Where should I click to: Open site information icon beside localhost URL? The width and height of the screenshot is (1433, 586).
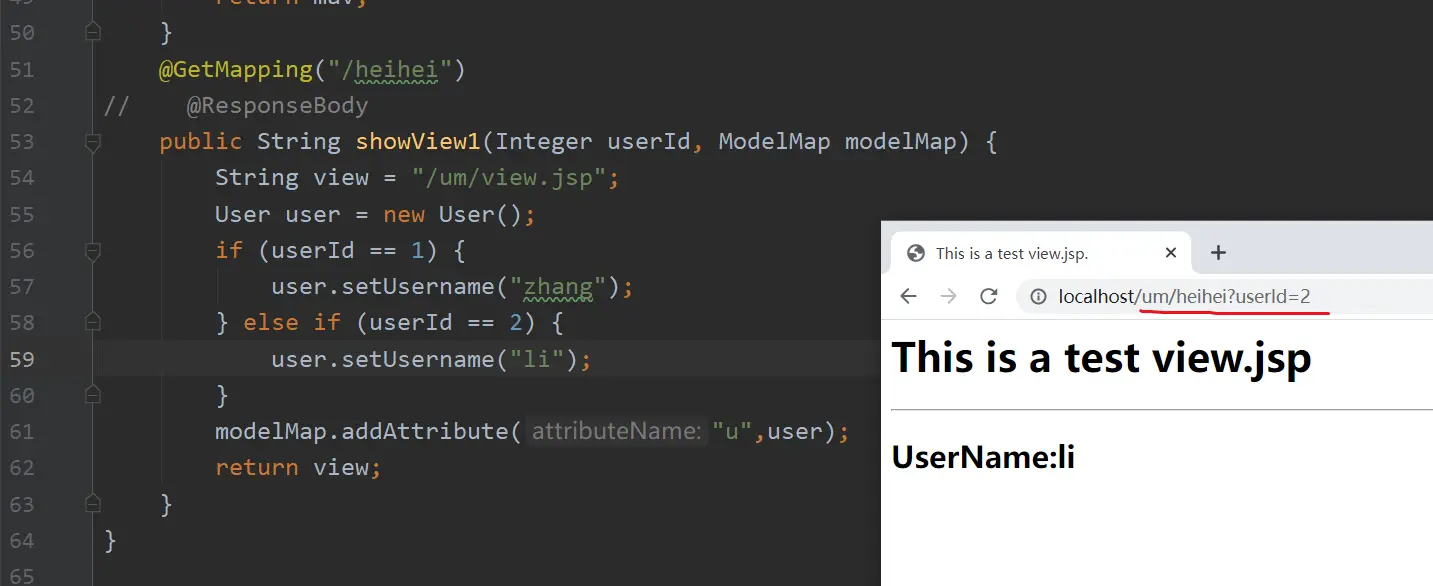tap(1039, 296)
